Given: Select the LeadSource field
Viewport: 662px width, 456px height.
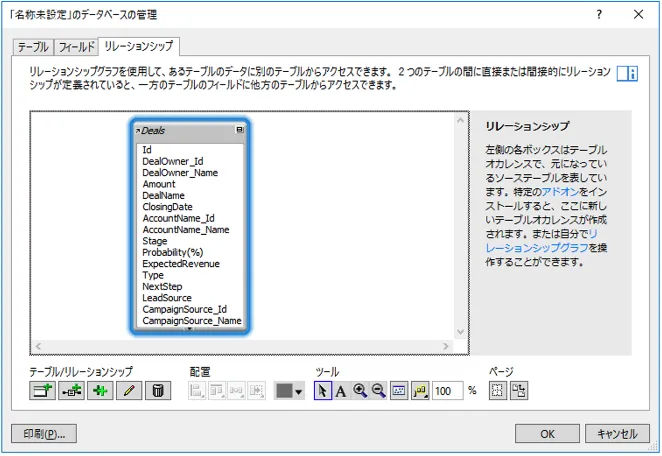Looking at the screenshot, I should click(x=167, y=298).
